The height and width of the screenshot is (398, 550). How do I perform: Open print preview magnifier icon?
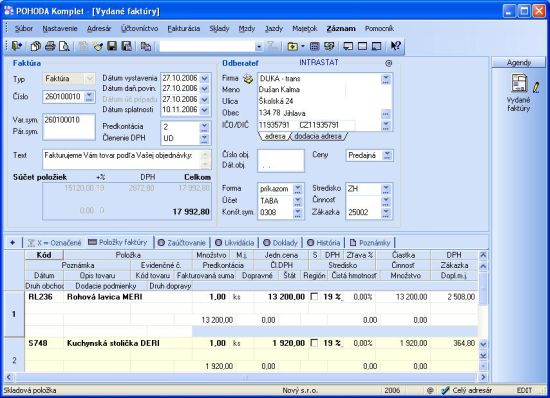pyautogui.click(x=65, y=46)
